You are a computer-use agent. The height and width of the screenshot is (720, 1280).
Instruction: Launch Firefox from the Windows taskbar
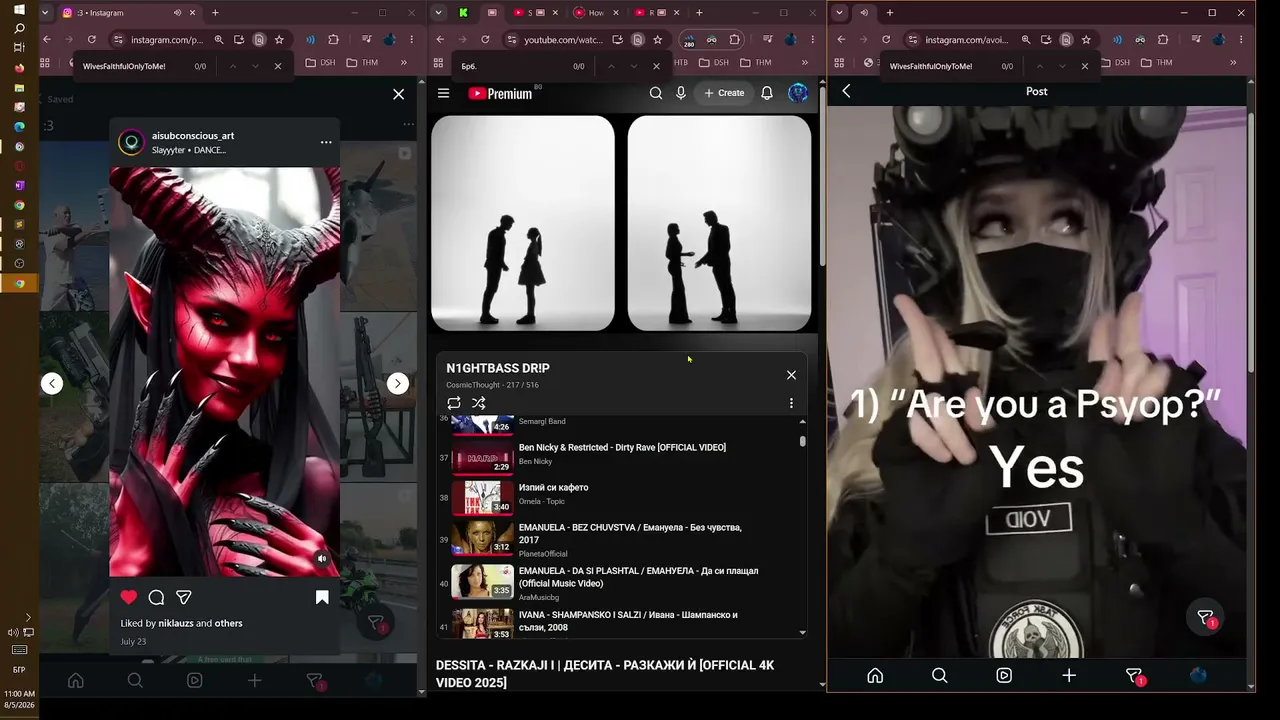[19, 68]
